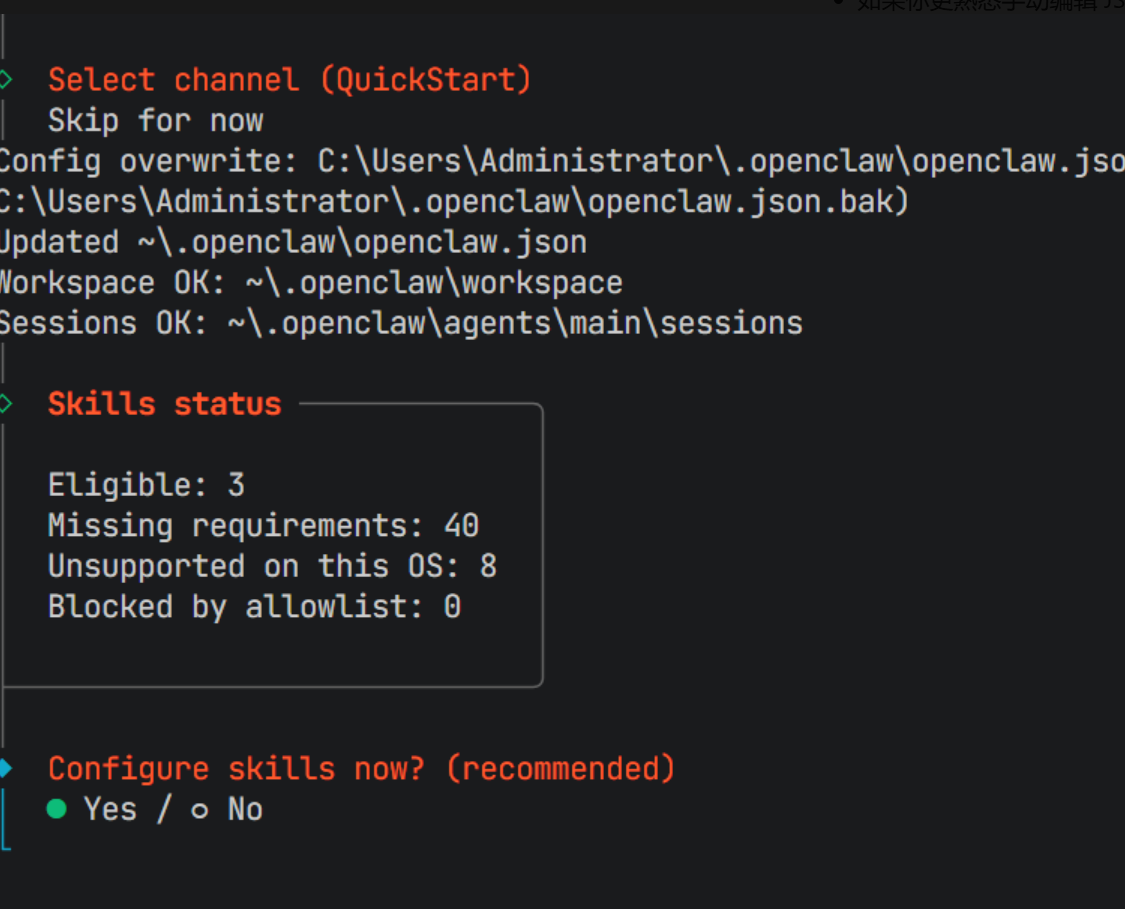Viewport: 1125px width, 909px height.
Task: Click the Select channel (QuickStart) heading
Action: [x=290, y=80]
